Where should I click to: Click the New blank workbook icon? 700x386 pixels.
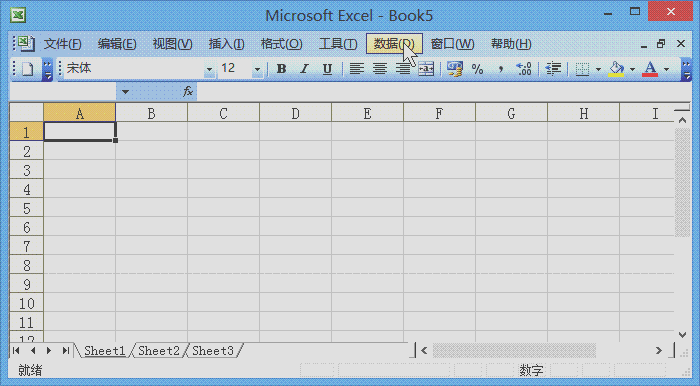[x=28, y=69]
